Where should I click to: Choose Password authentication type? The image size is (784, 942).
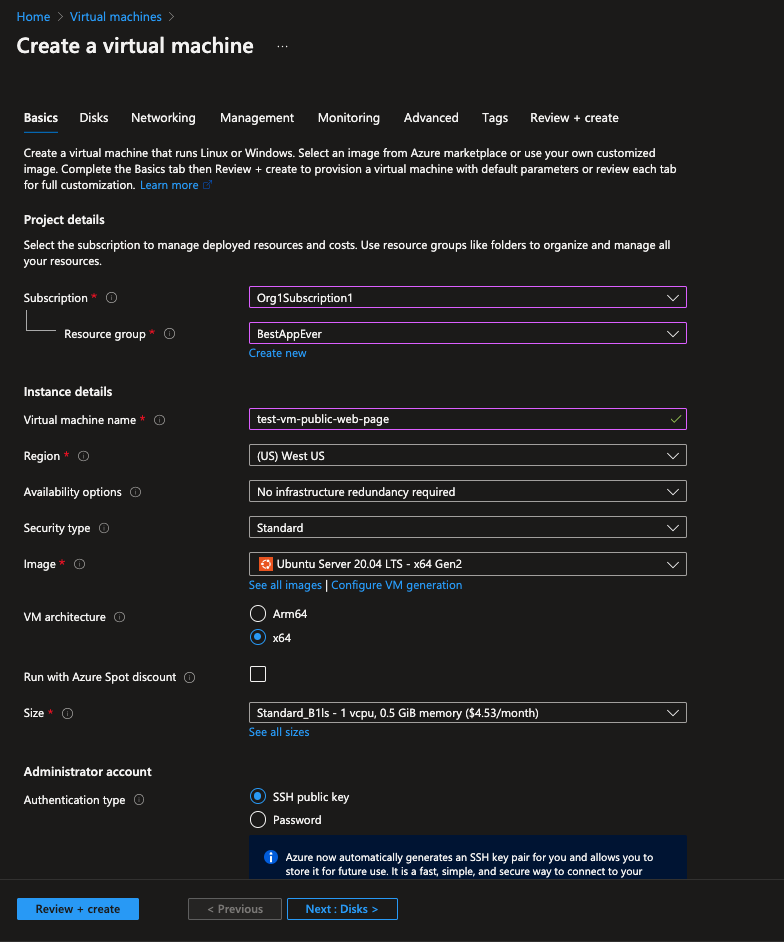point(258,819)
